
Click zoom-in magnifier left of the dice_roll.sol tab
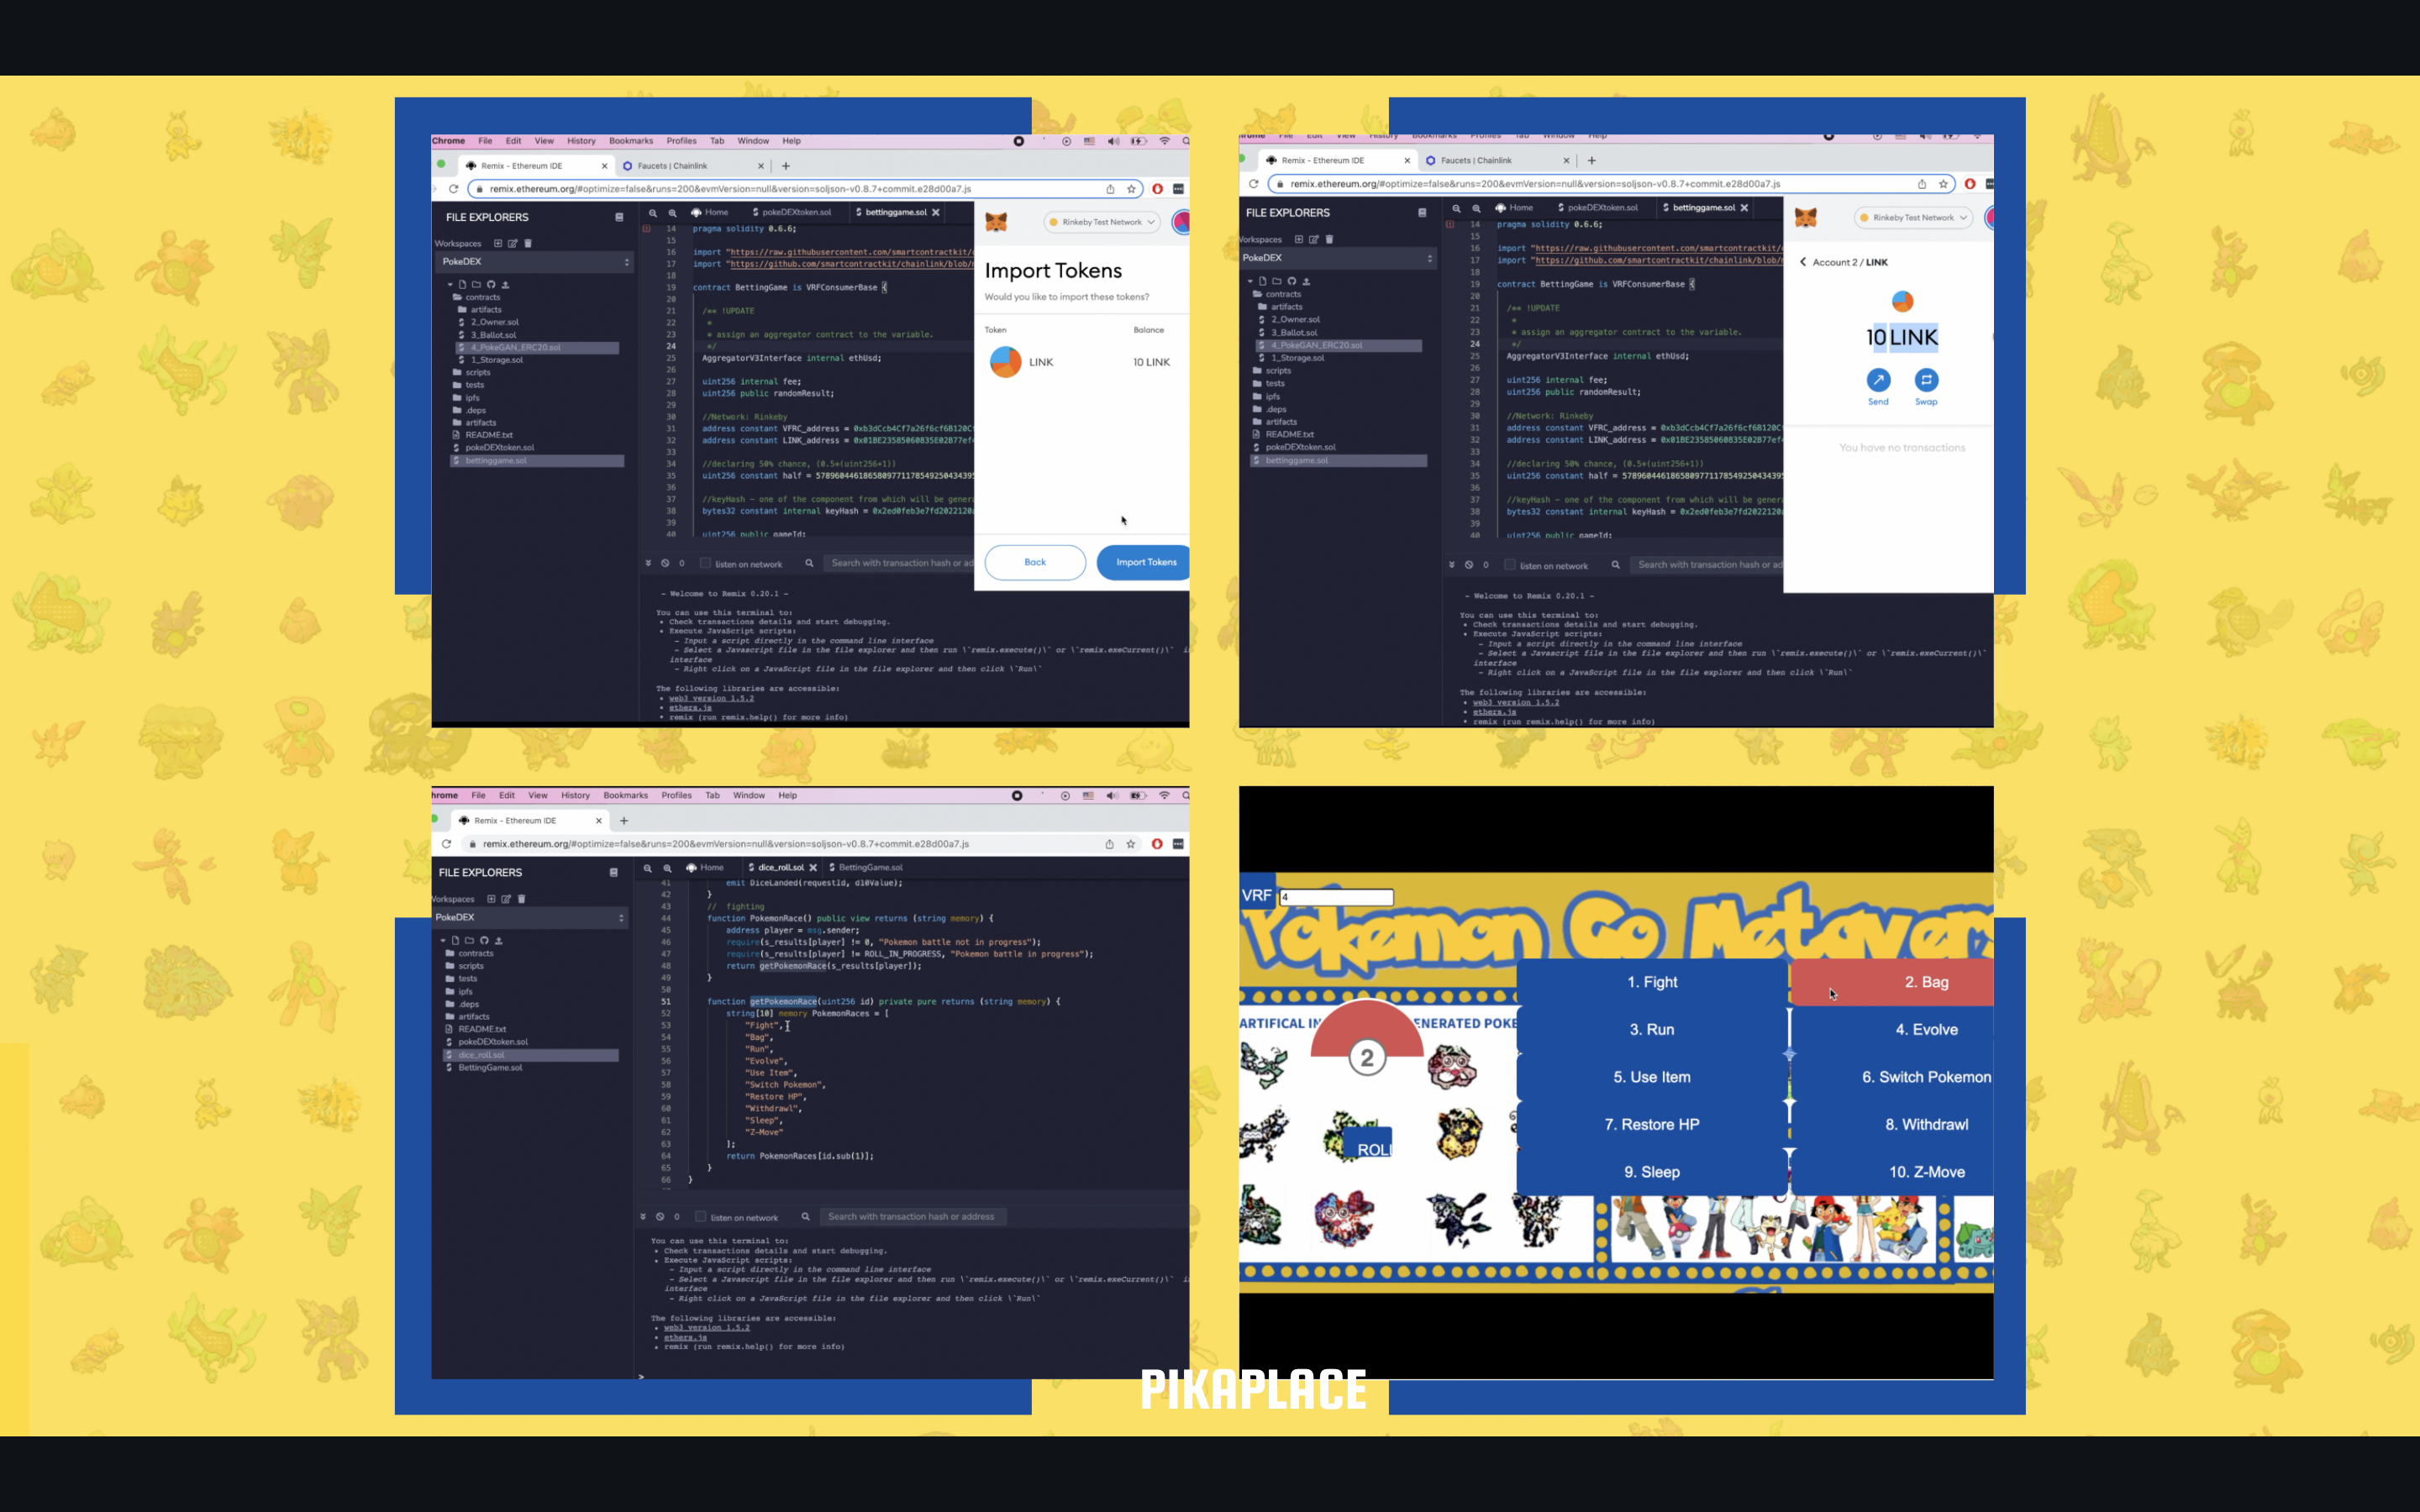(667, 868)
